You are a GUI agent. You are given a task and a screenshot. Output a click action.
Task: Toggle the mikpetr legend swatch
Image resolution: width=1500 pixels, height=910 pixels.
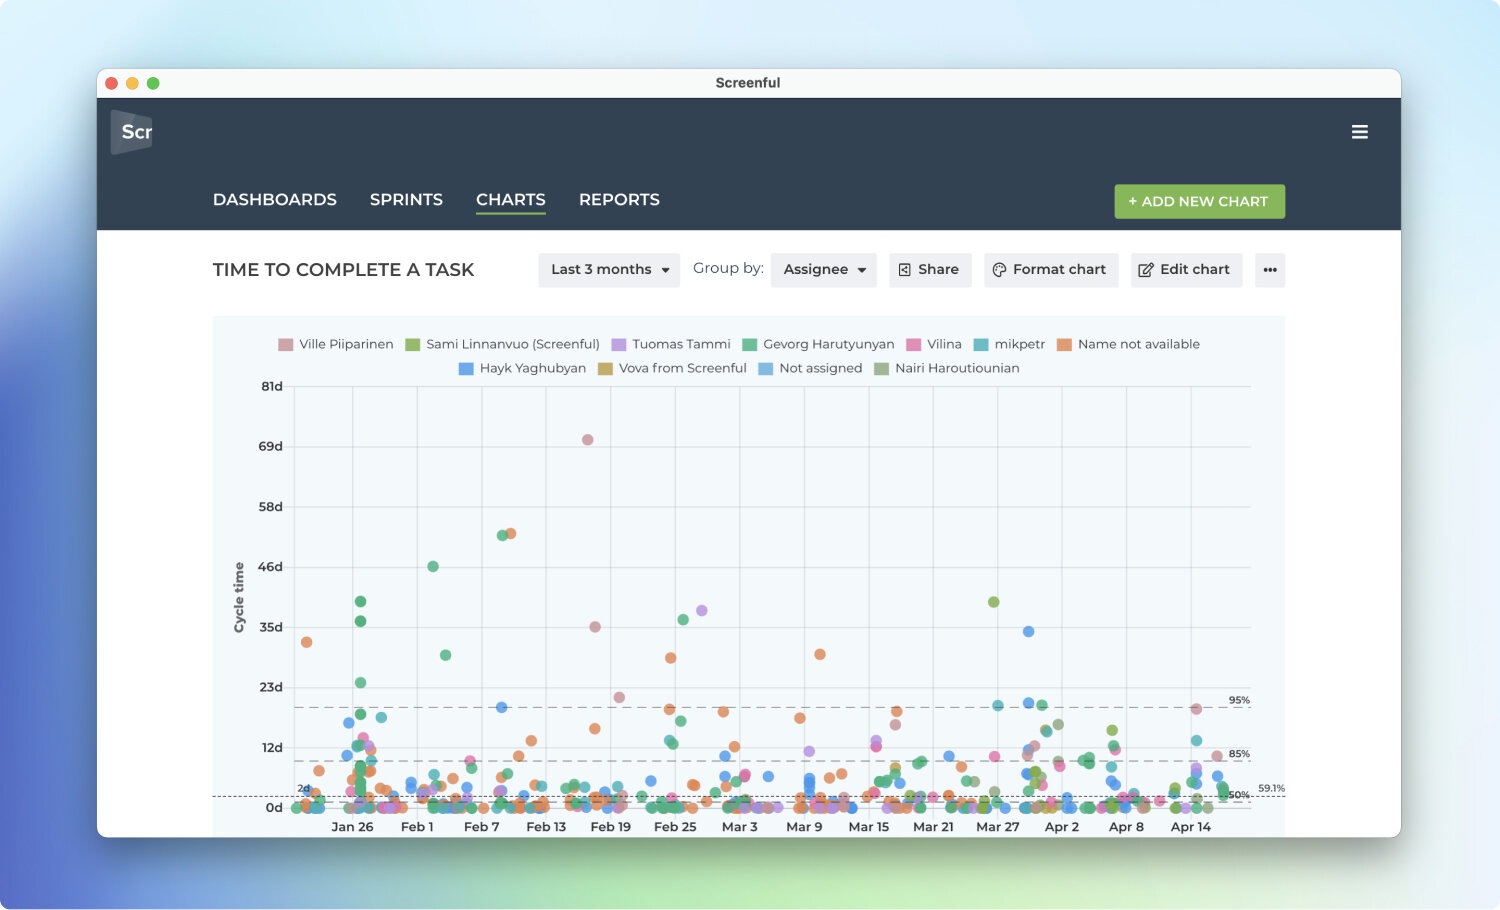[x=981, y=344]
